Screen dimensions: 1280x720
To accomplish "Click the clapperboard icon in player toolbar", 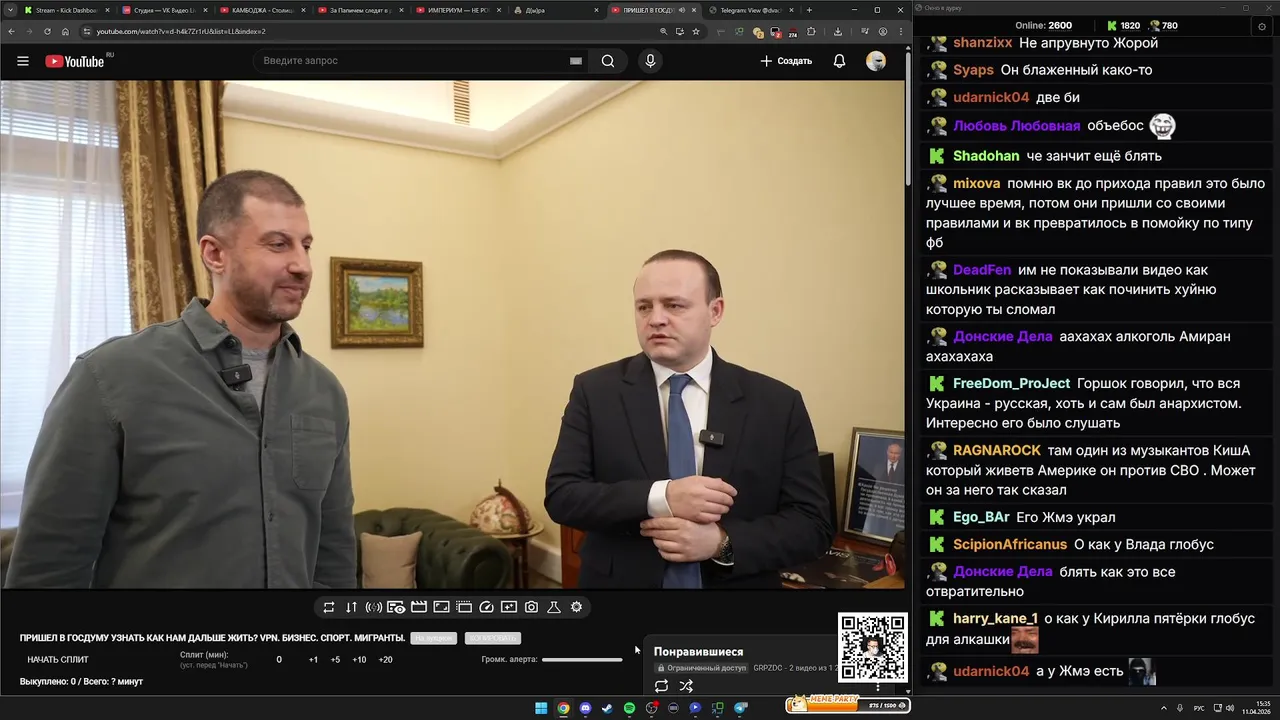I will [419, 607].
